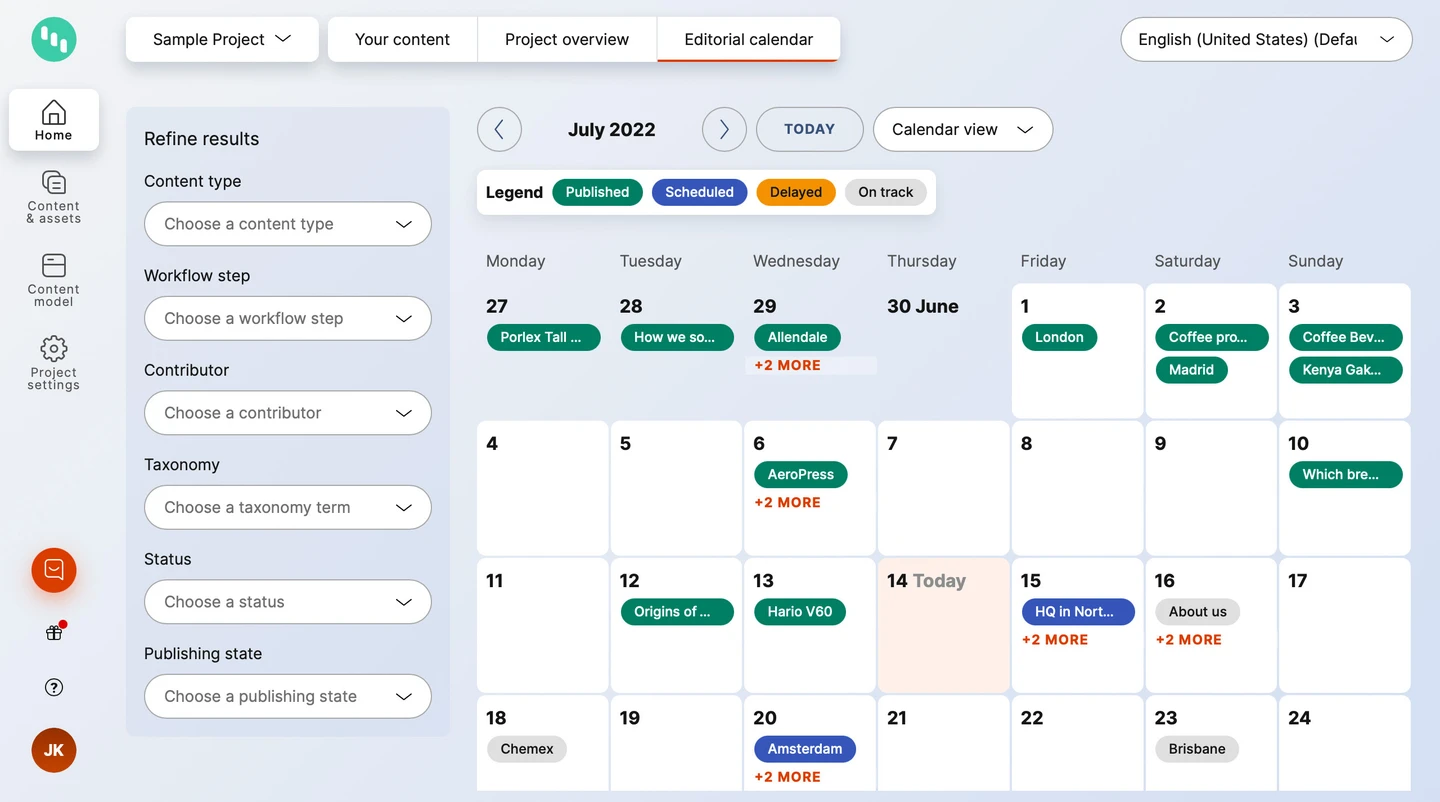Switch to the Project overview tab
The width and height of the screenshot is (1440, 802).
tap(567, 40)
